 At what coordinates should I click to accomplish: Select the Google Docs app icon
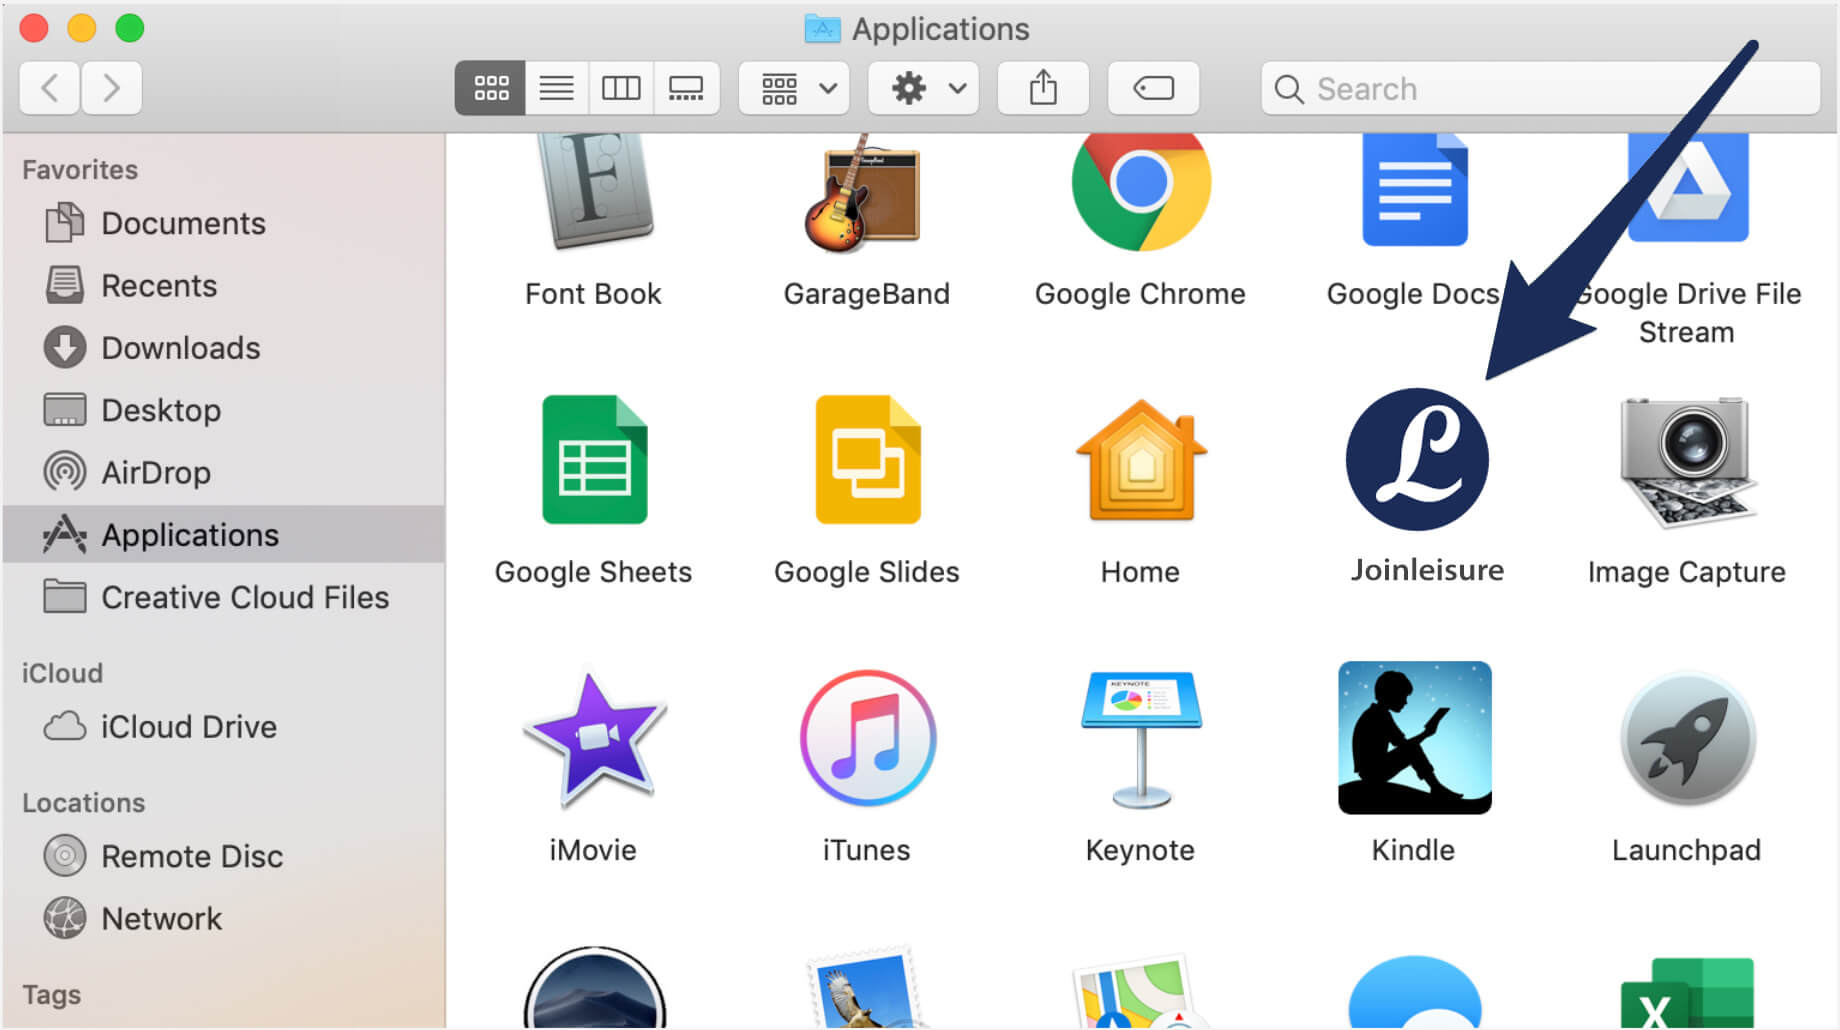[1414, 190]
